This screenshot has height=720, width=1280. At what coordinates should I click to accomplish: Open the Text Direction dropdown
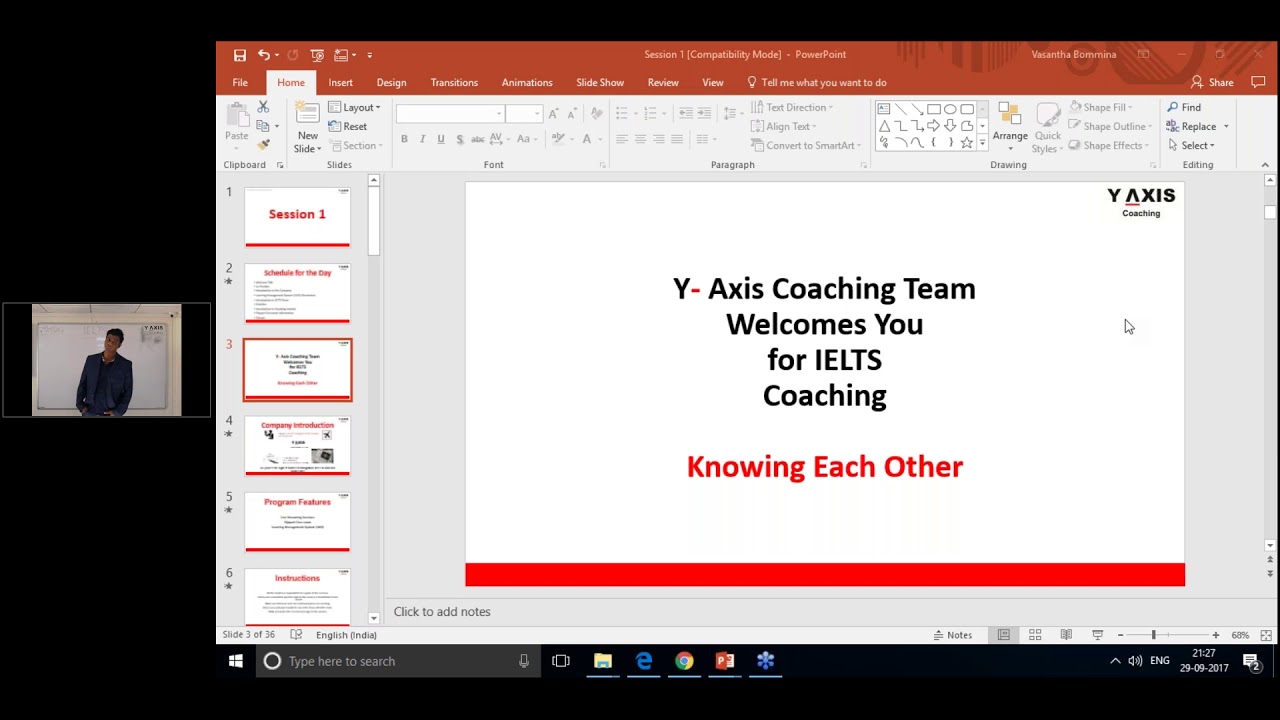coord(792,107)
